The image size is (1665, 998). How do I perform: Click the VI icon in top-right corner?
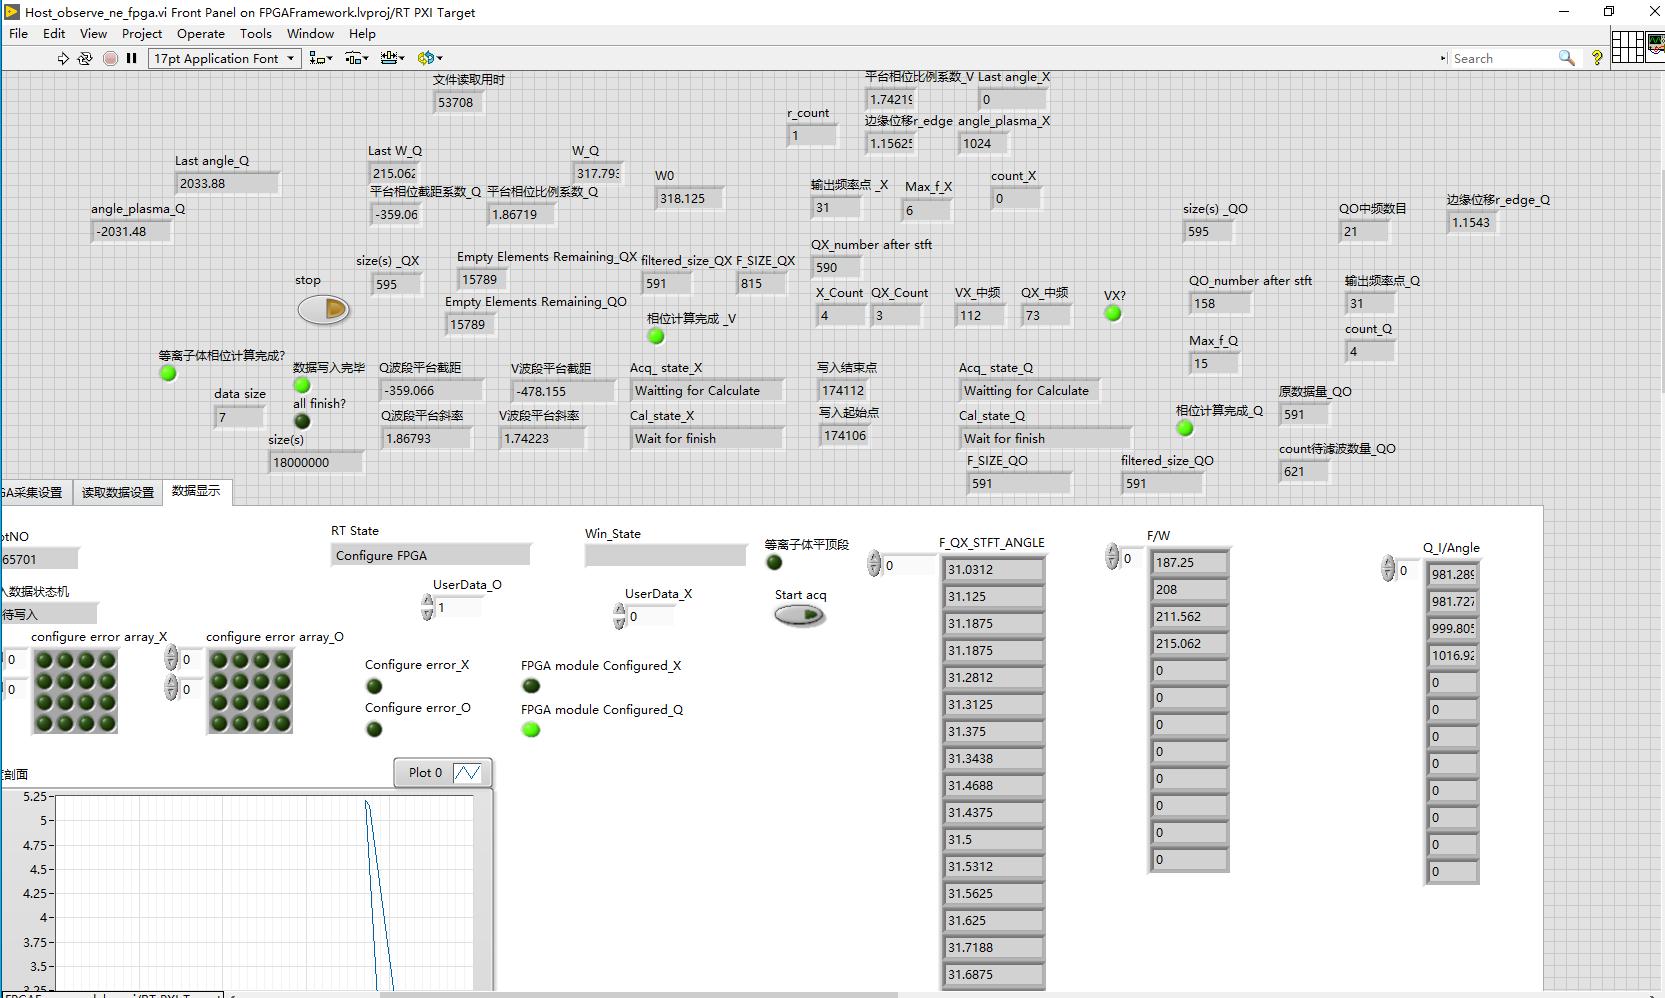[1656, 47]
